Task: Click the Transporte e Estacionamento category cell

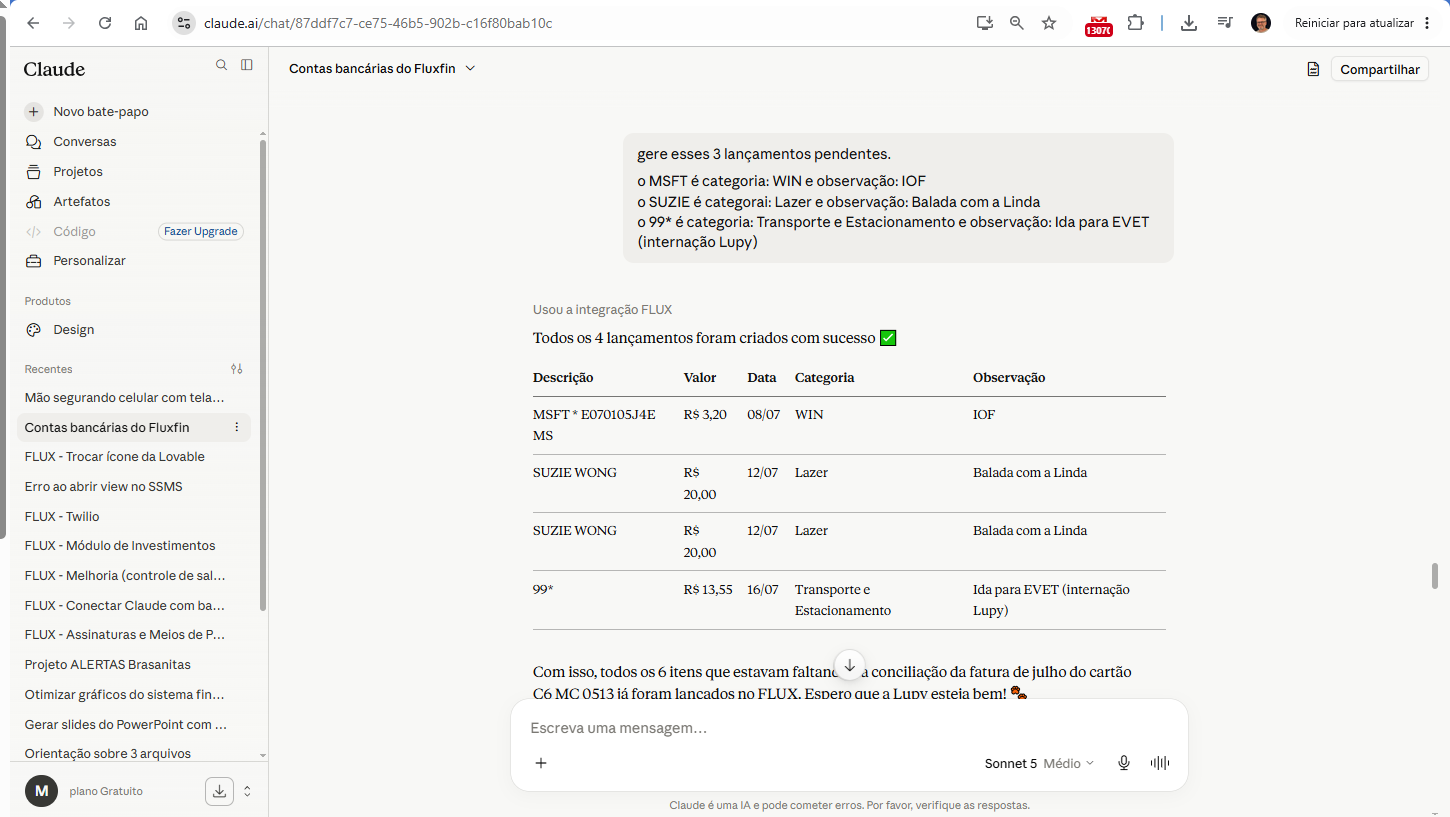Action: click(x=842, y=600)
